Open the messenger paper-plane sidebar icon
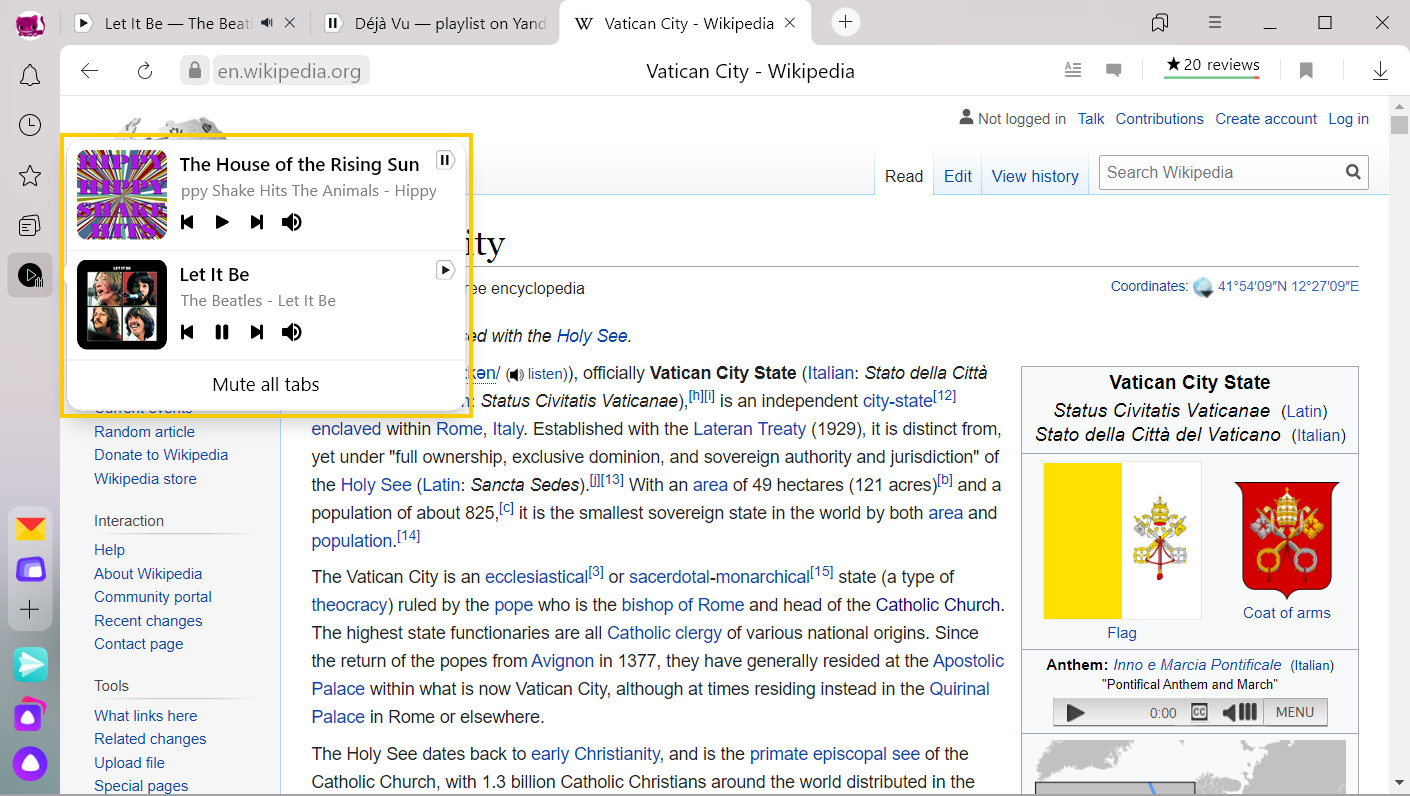Screen dimensions: 1410x796 30,664
